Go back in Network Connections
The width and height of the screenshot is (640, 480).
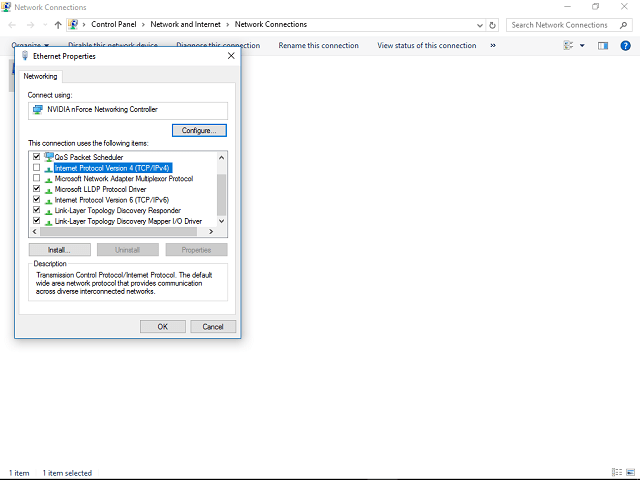point(12,25)
